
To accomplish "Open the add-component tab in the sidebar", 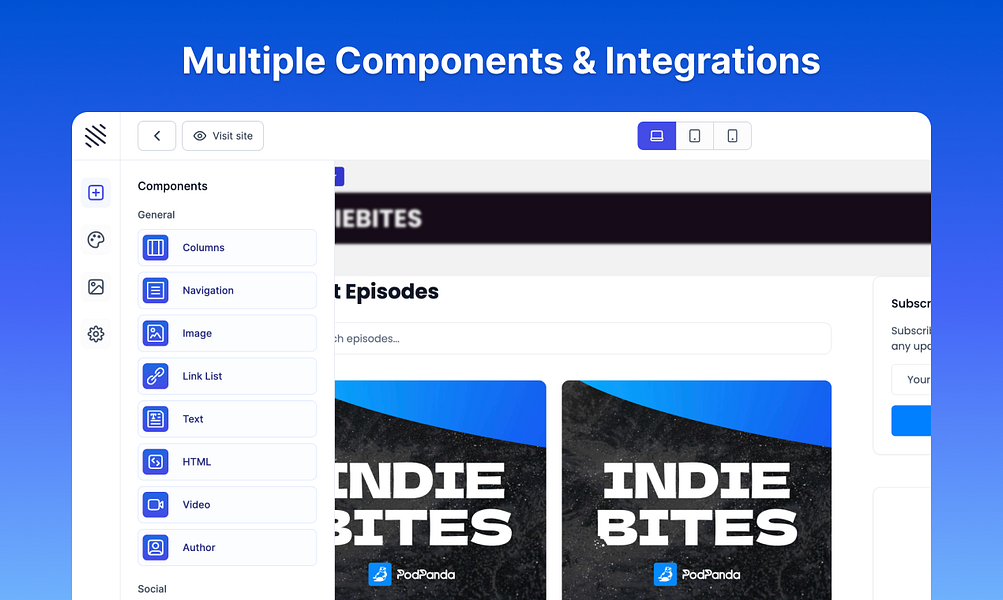I will pos(96,192).
